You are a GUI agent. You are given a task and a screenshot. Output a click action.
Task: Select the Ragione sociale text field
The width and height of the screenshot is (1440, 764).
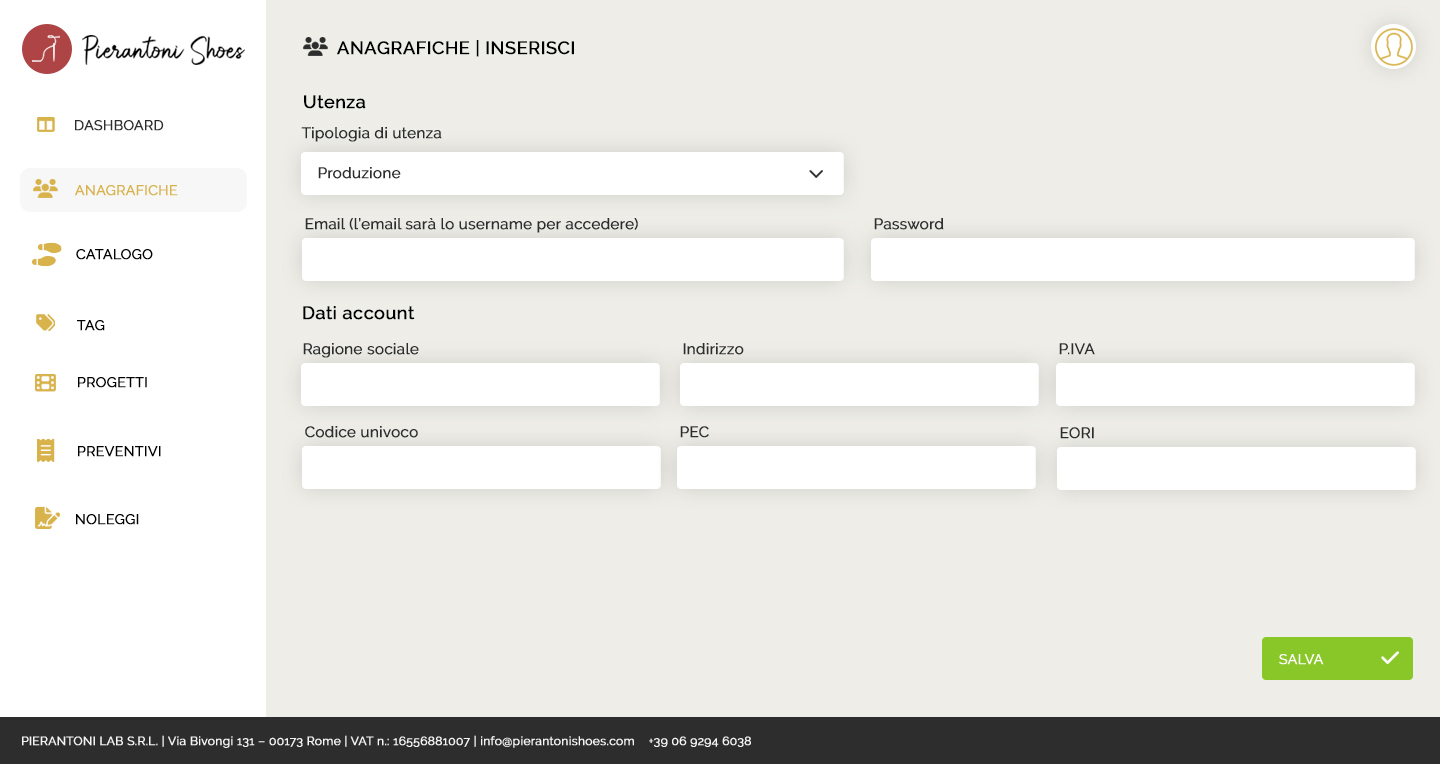[x=480, y=385]
